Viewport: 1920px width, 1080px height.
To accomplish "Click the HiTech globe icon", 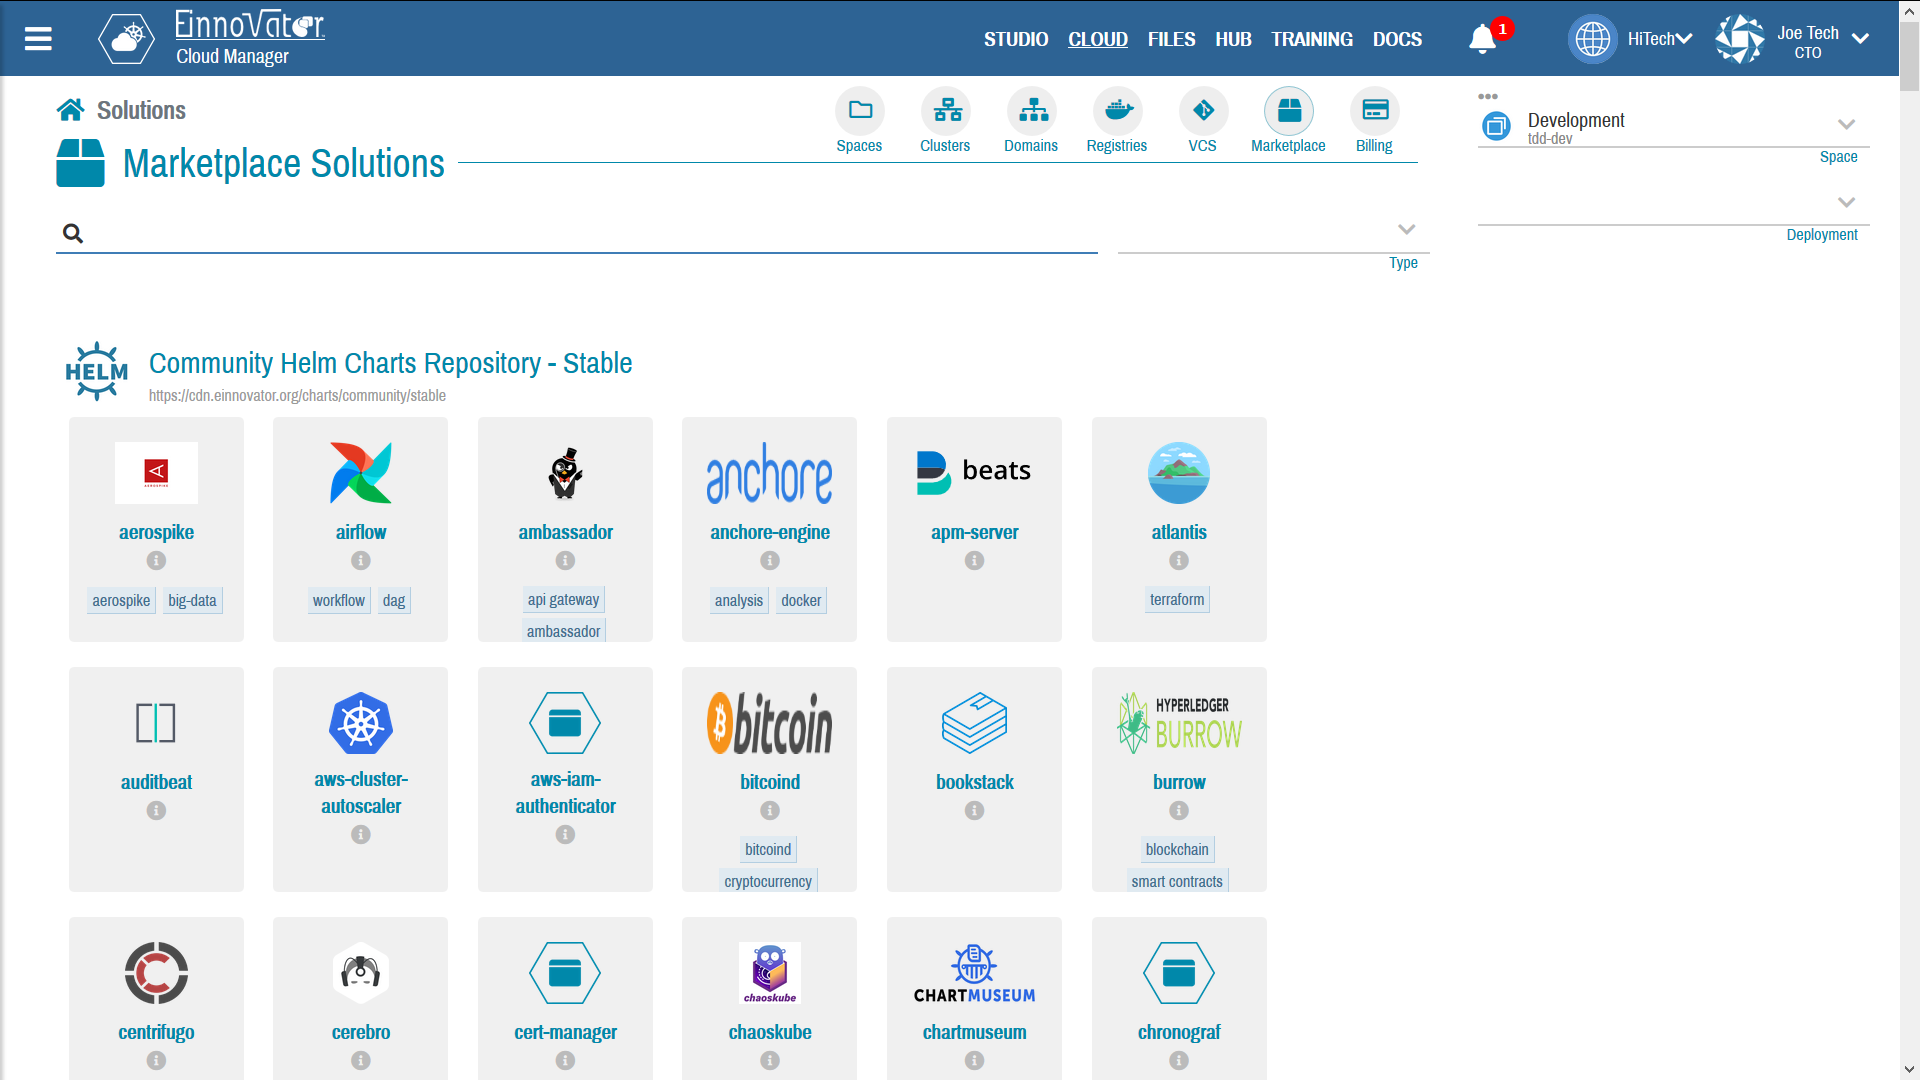I will tap(1592, 39).
